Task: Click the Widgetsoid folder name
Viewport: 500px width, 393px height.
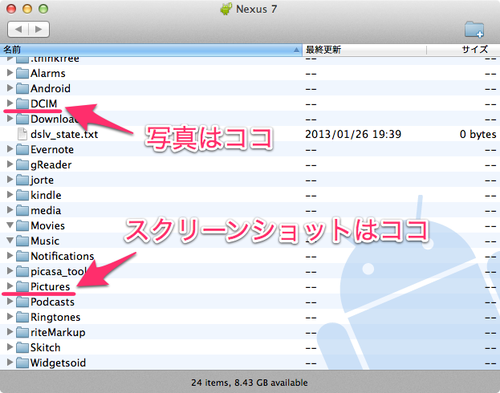Action: 58,363
